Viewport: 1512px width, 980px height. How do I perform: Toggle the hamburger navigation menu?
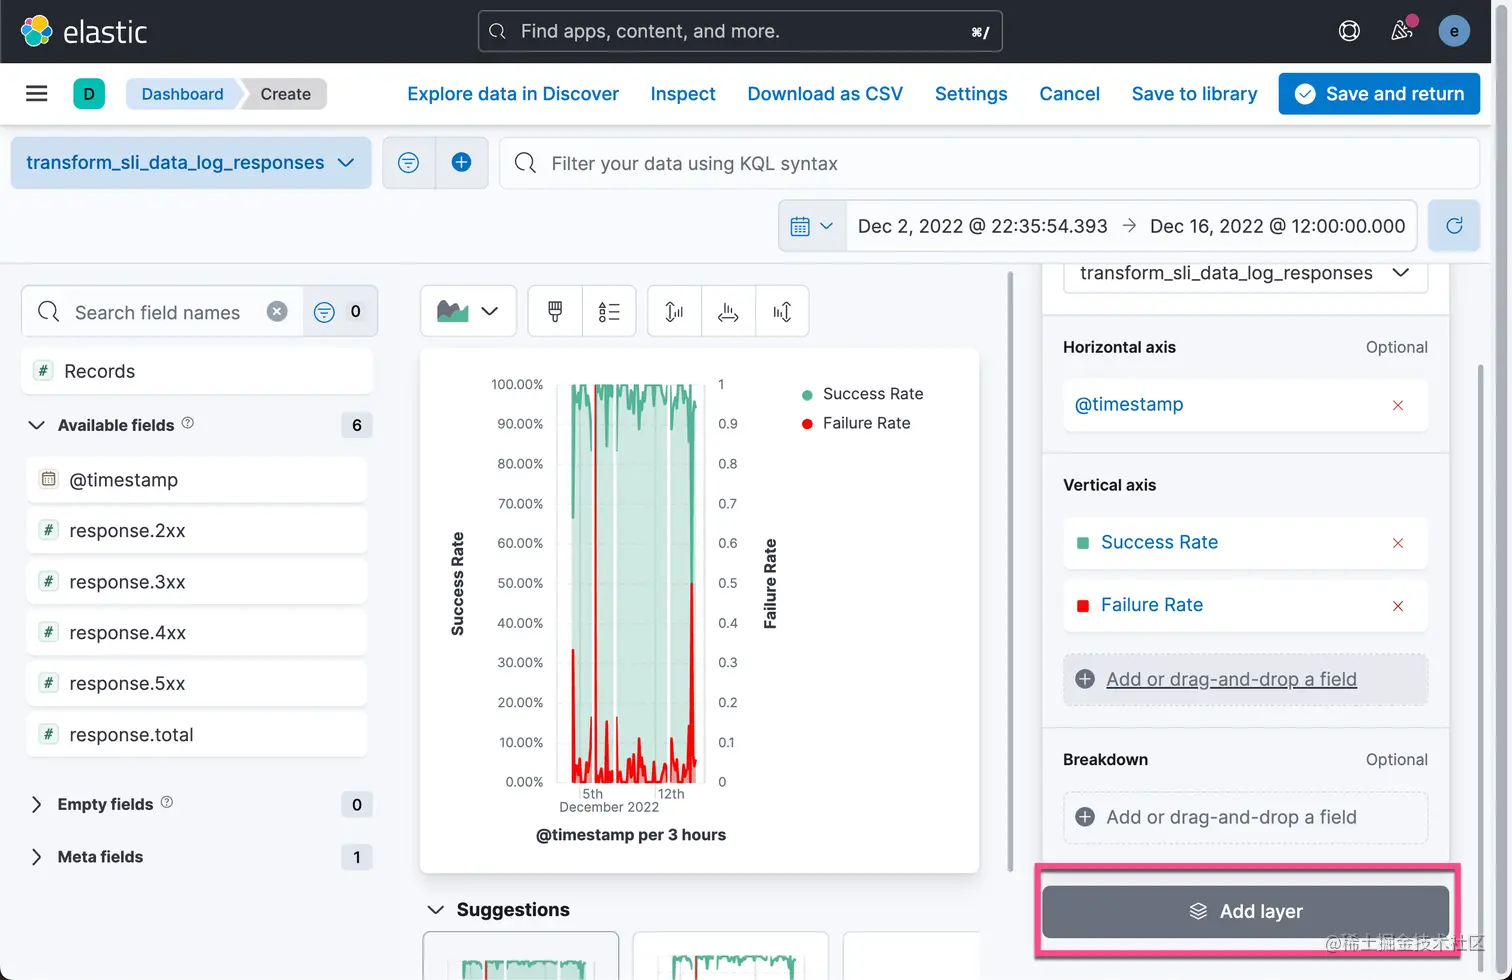click(37, 94)
